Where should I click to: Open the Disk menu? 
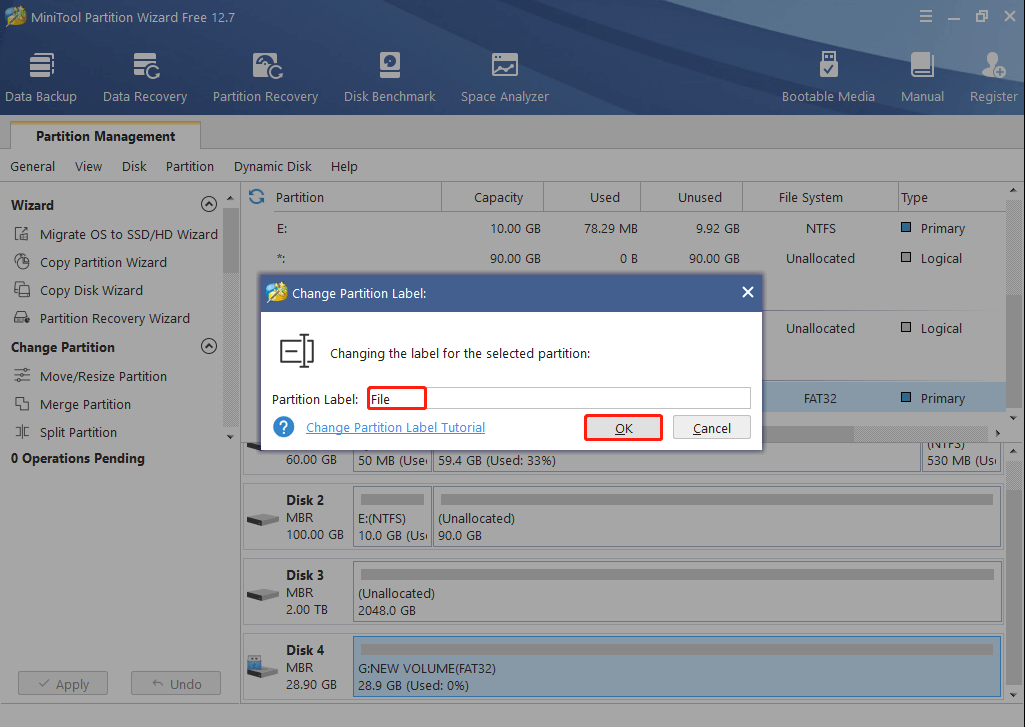(134, 167)
